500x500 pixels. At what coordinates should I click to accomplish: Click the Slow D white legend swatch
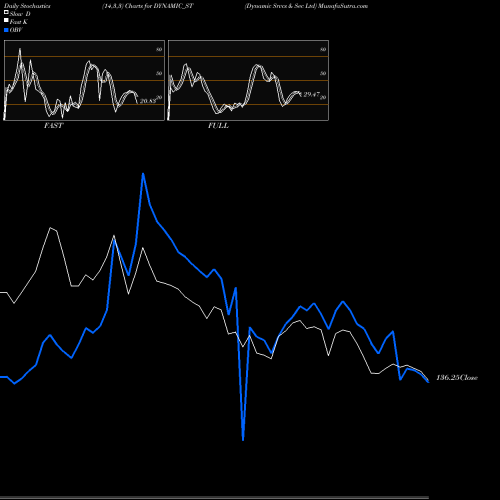click(6, 13)
